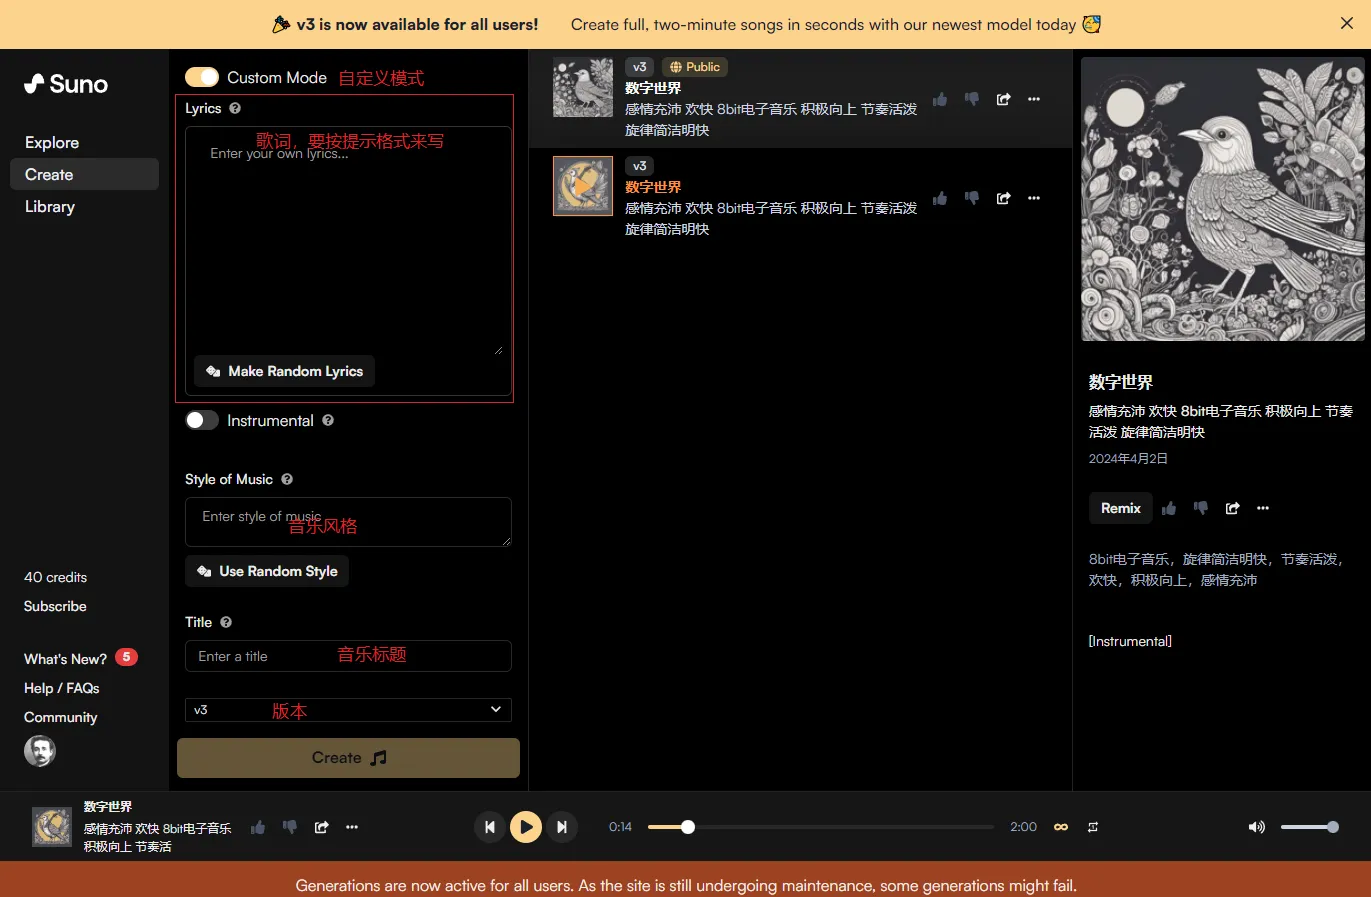The image size is (1371, 897).
Task: Go to Explore in the sidebar
Action: [52, 143]
